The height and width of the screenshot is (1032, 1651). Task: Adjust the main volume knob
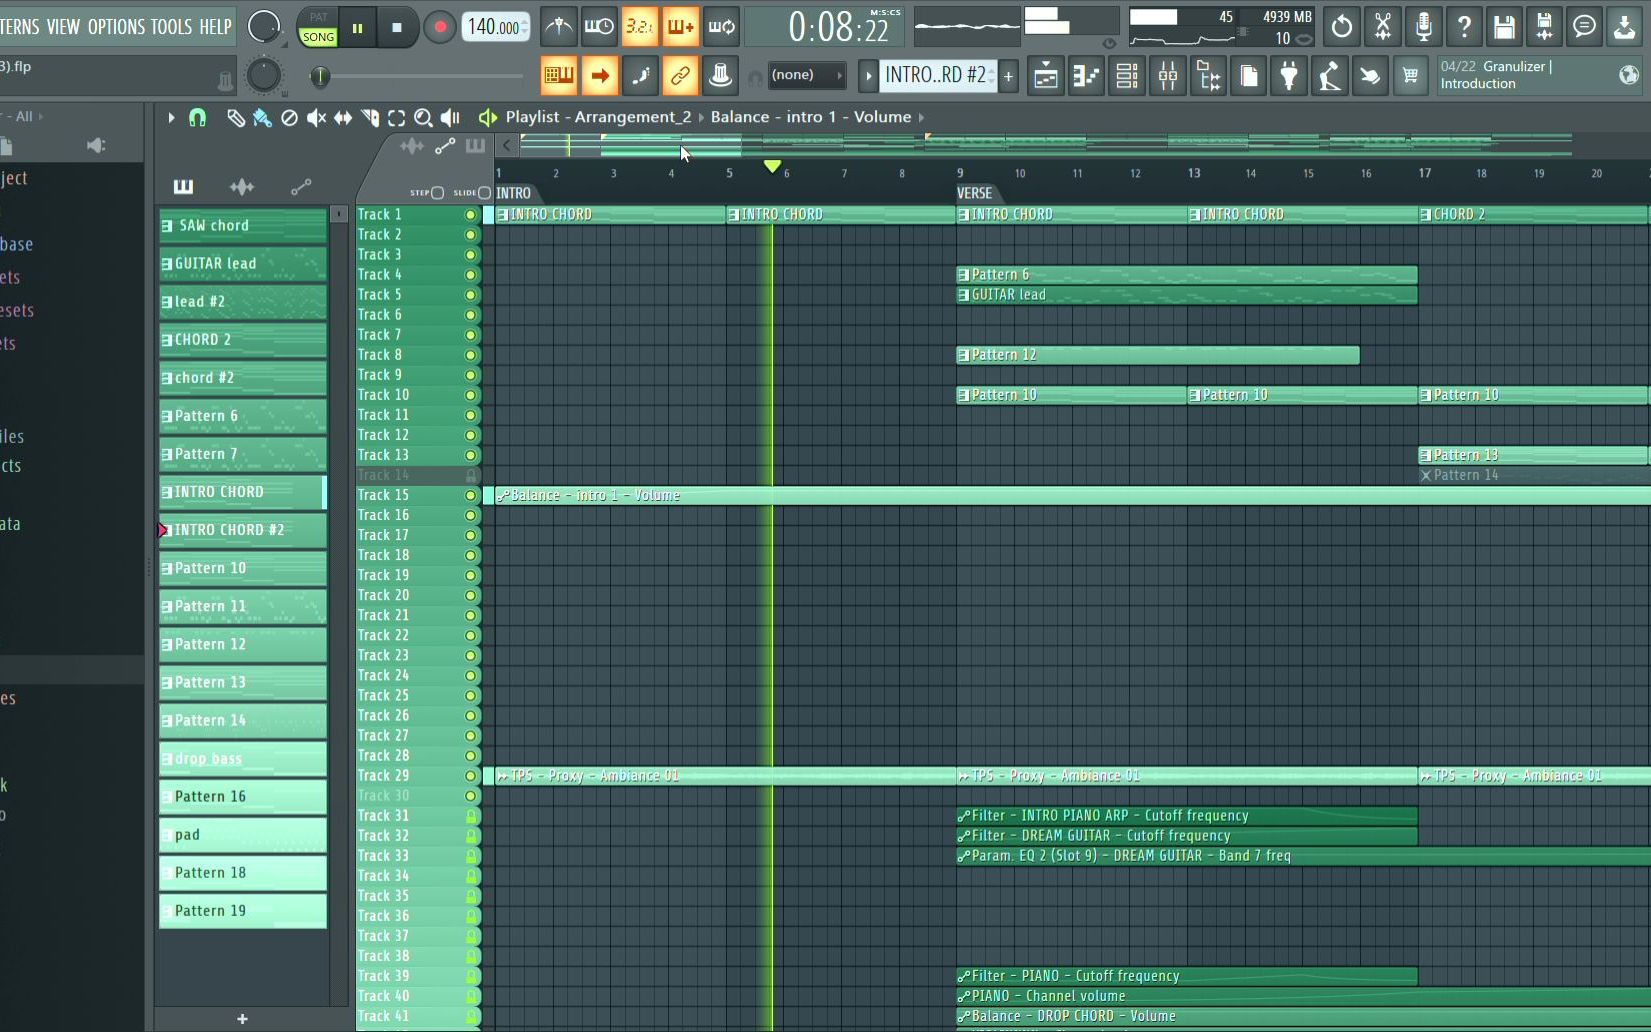[x=264, y=27]
